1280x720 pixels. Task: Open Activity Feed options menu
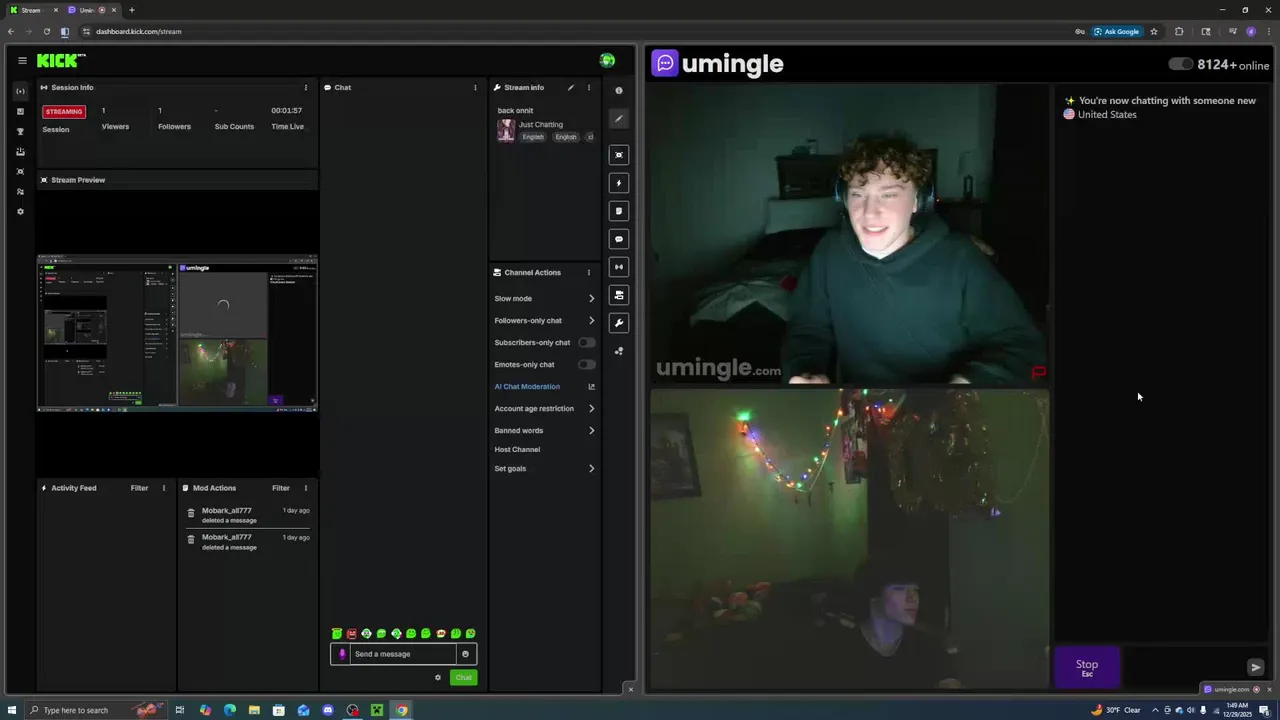(x=164, y=488)
